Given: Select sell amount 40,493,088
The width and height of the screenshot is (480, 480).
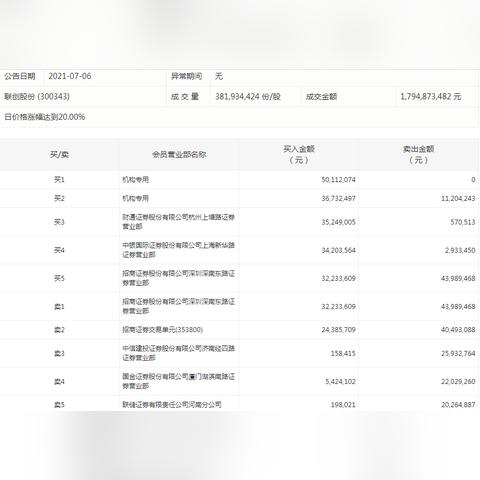Looking at the screenshot, I should coord(458,330).
